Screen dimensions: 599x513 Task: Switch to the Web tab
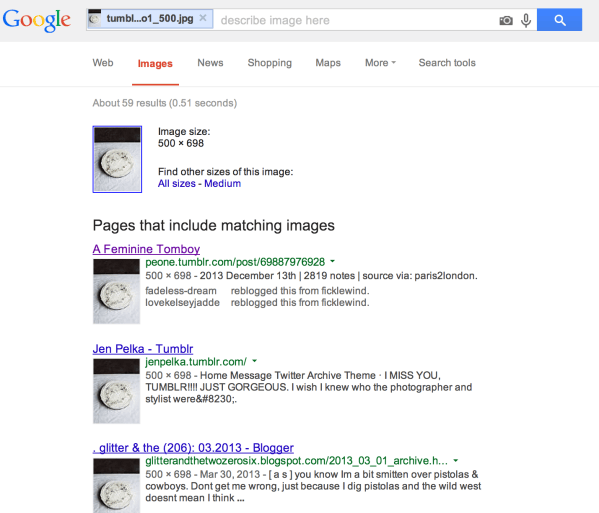point(103,63)
